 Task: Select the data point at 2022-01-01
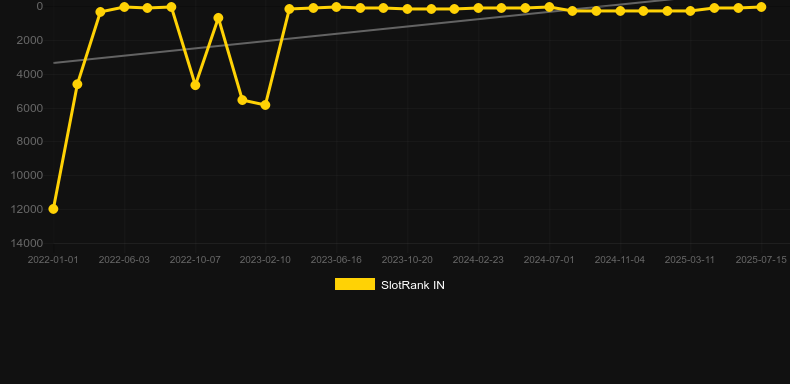tap(53, 209)
